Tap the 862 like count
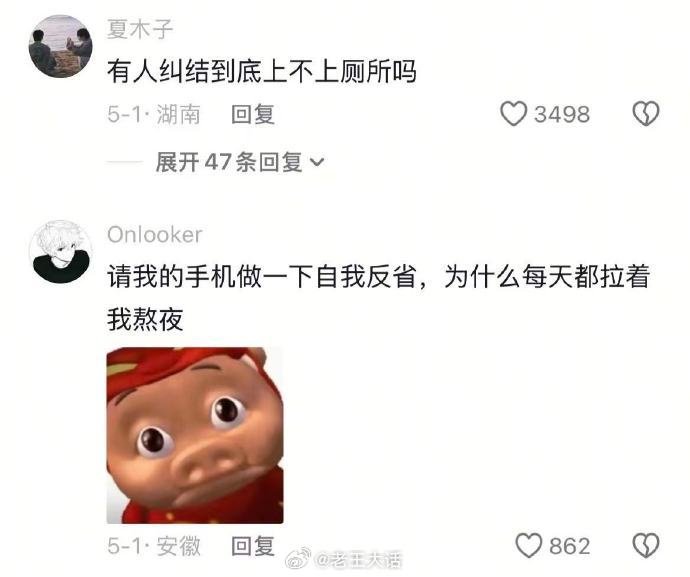Viewport: 690px width, 577px height. (x=569, y=547)
